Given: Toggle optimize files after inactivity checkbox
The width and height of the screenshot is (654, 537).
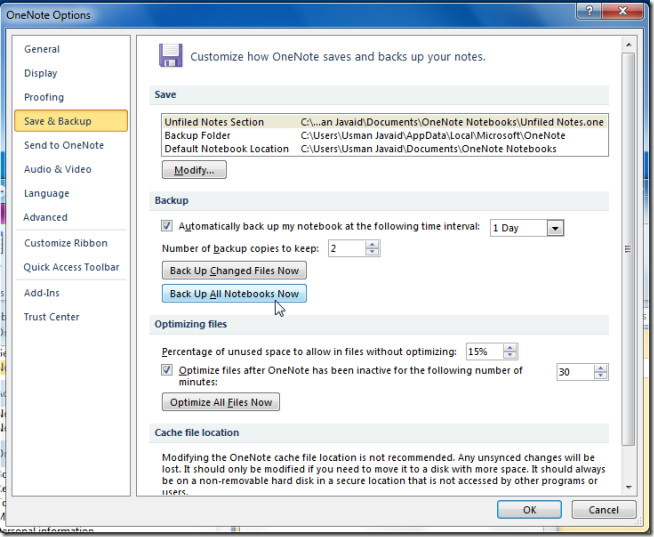Looking at the screenshot, I should (167, 370).
